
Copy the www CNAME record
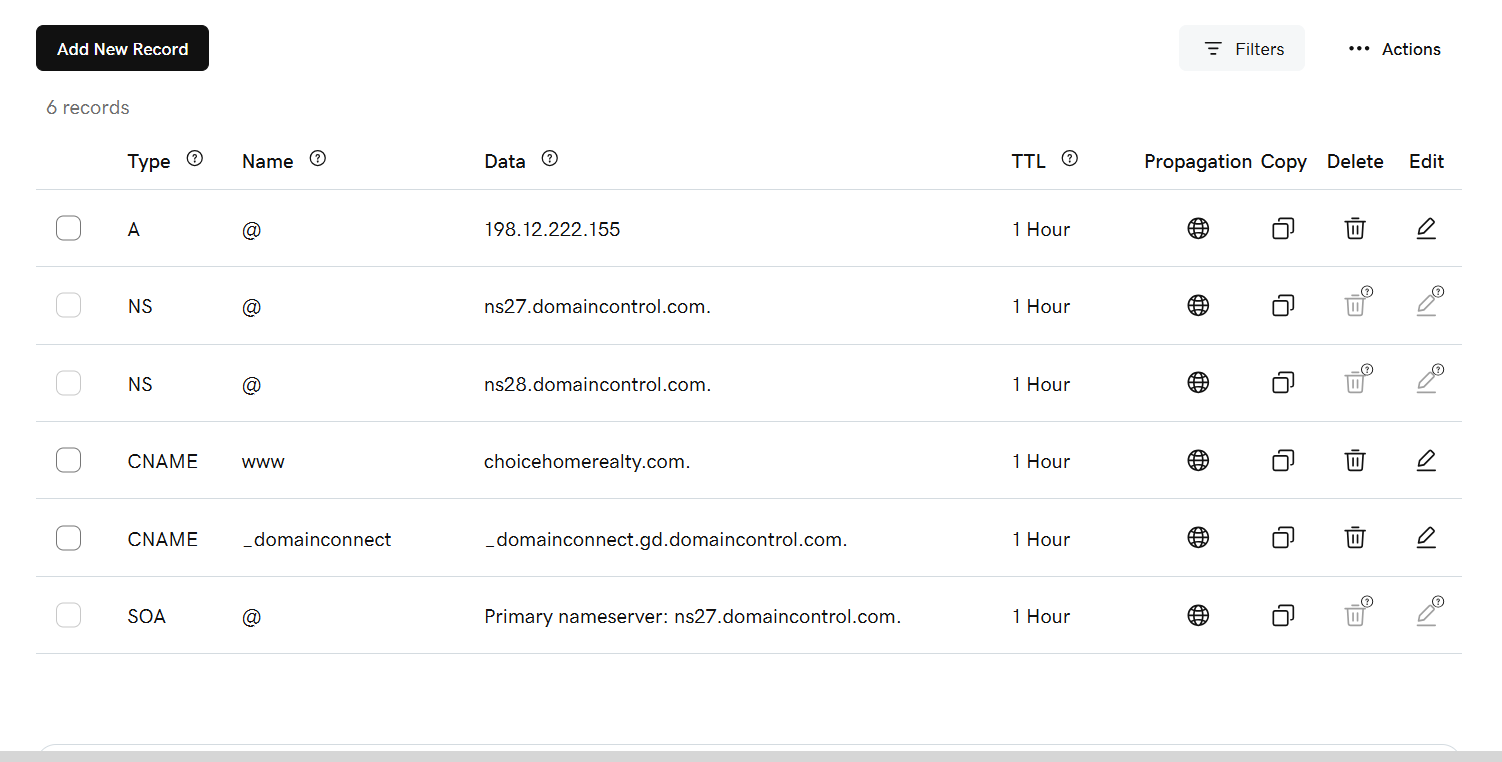tap(1283, 461)
